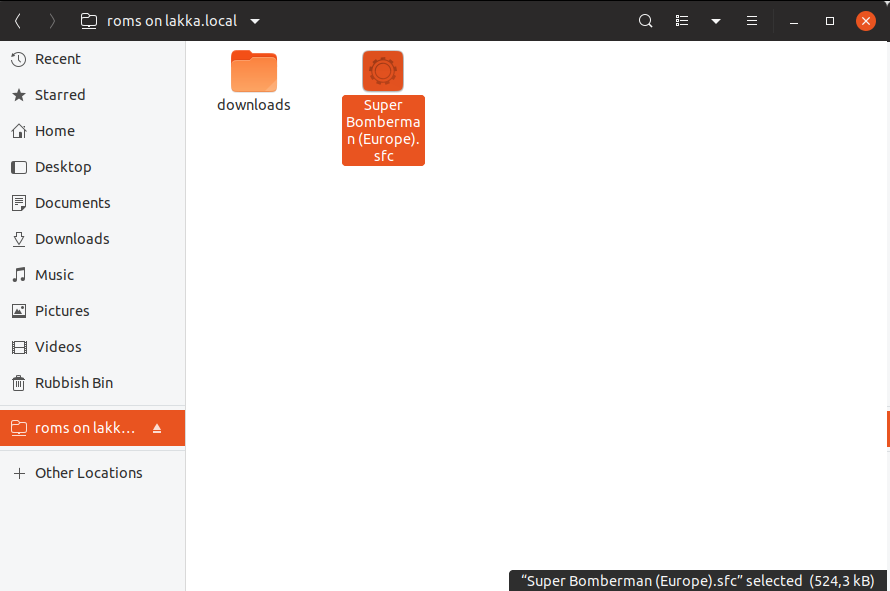
Task: Click the downloads folder name label
Action: [x=254, y=105]
